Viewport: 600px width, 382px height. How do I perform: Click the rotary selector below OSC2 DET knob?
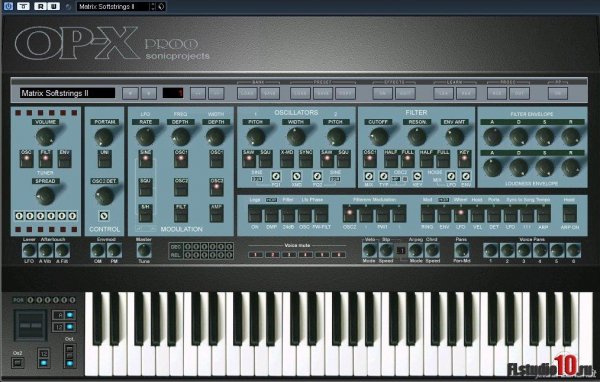(104, 216)
